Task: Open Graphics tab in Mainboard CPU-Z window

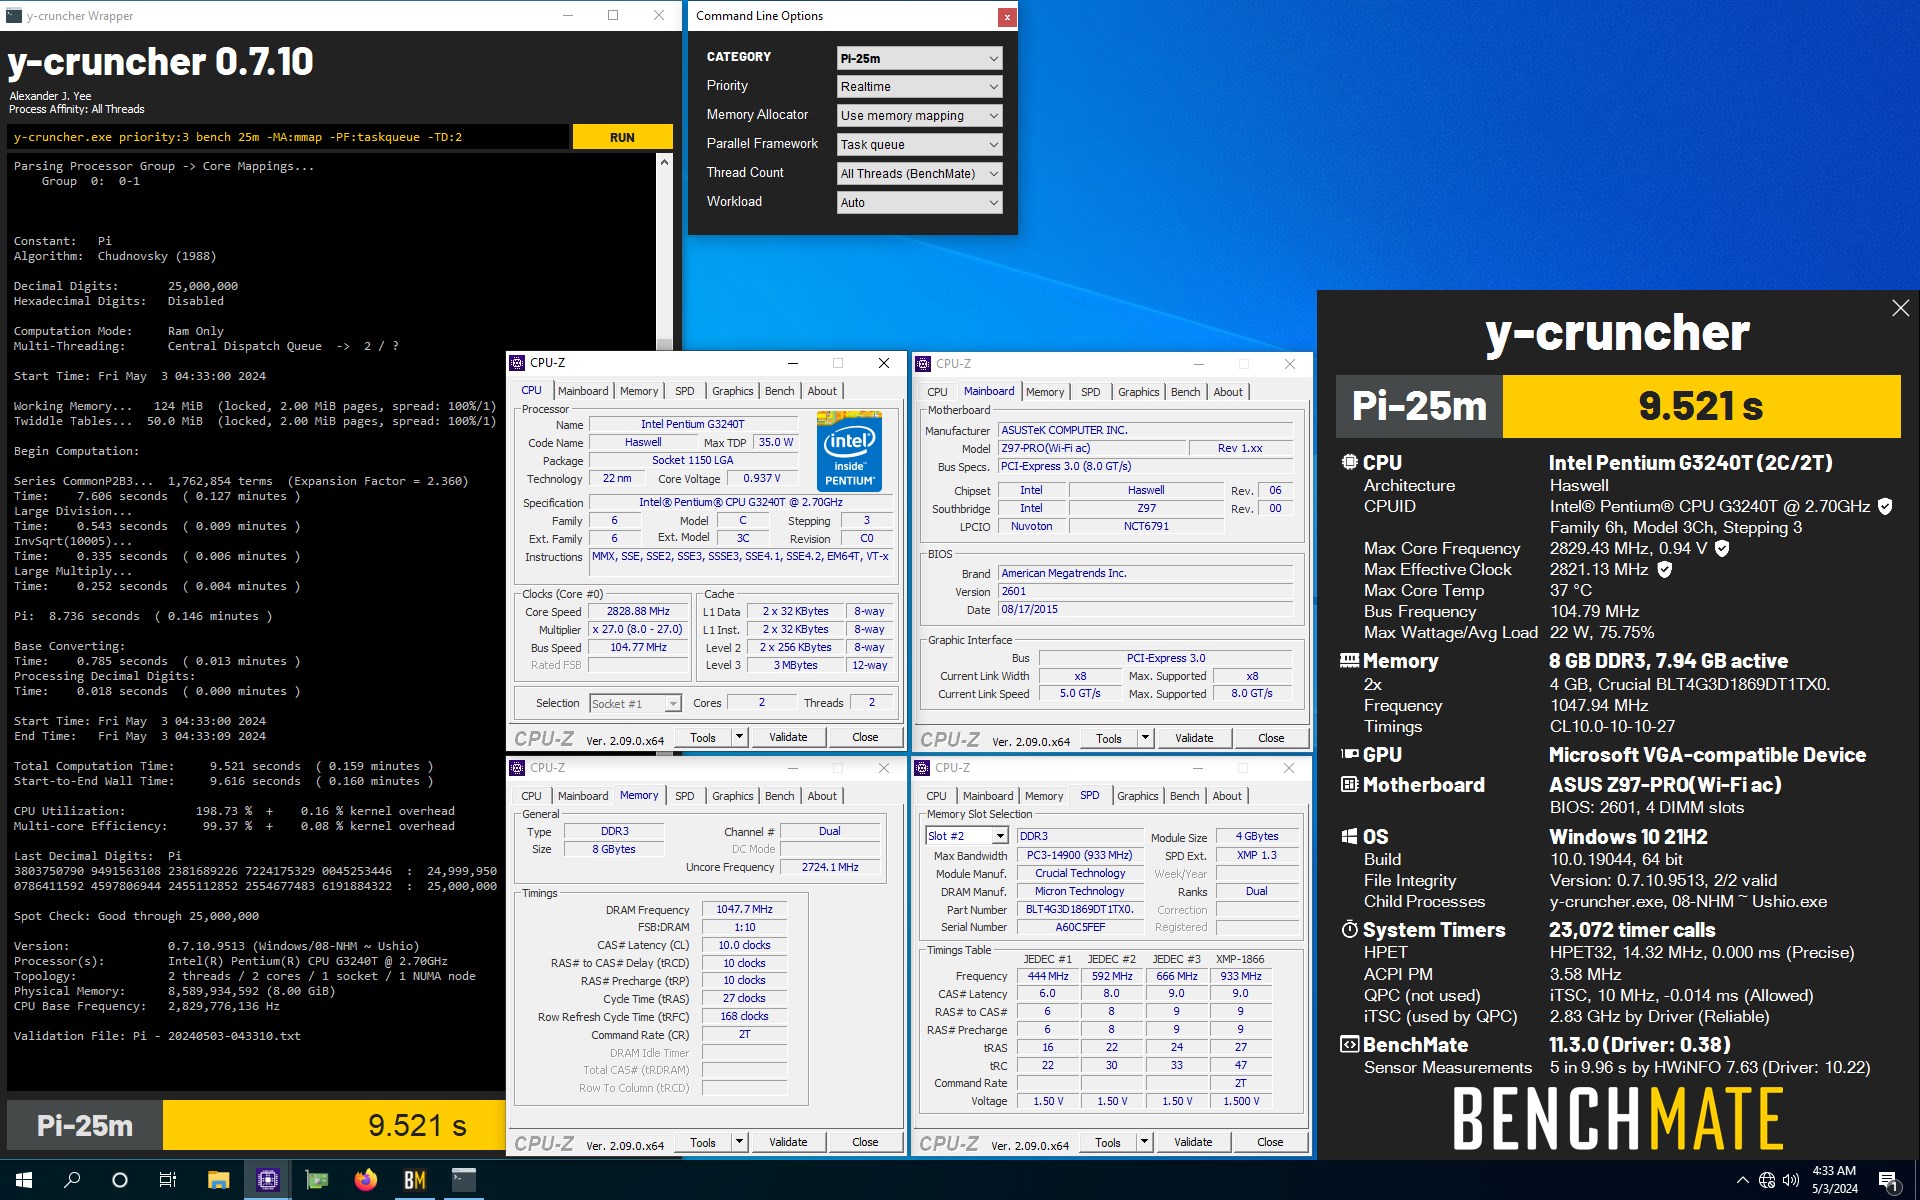Action: tap(1139, 392)
